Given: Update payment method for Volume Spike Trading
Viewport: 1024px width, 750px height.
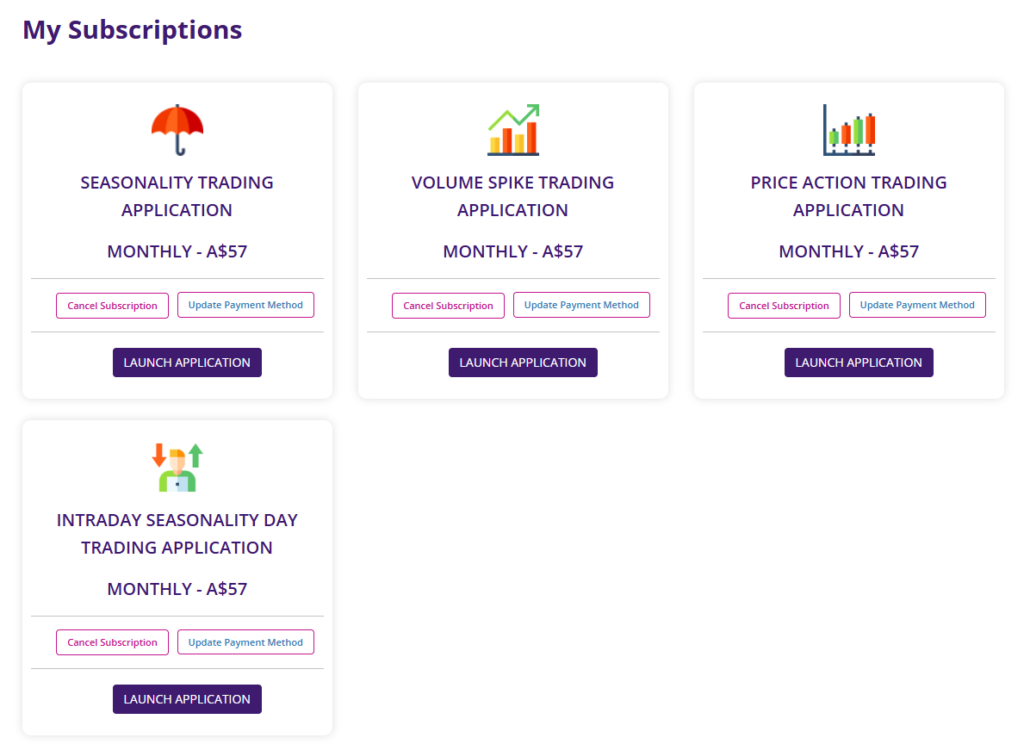Looking at the screenshot, I should pyautogui.click(x=582, y=305).
